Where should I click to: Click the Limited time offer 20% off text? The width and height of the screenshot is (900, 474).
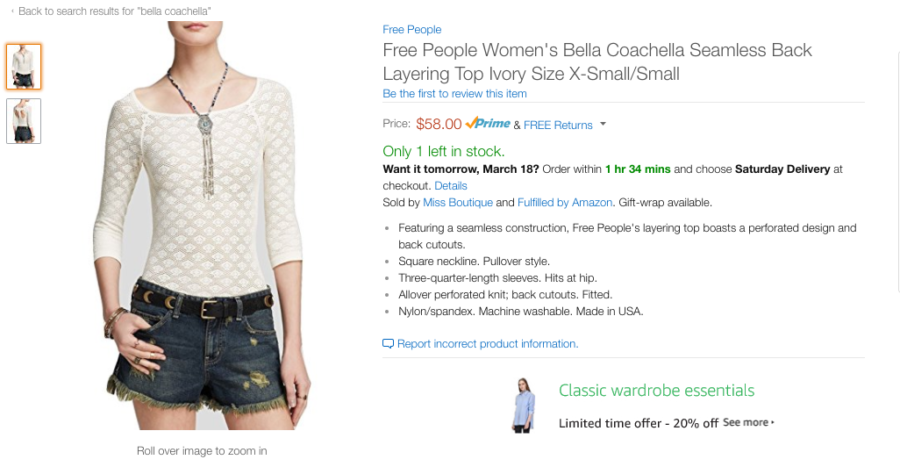click(638, 424)
